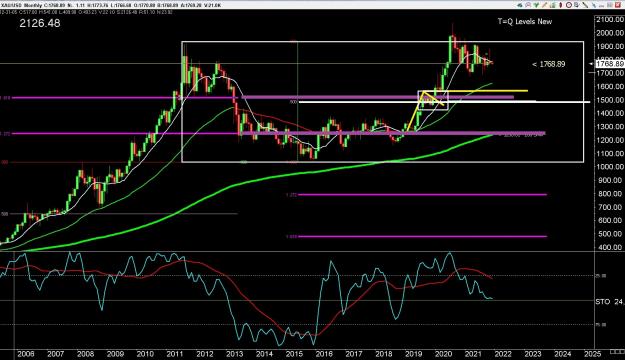Click the 2015 year label on time axis
Screen dimensions: 625x360
[294, 354]
